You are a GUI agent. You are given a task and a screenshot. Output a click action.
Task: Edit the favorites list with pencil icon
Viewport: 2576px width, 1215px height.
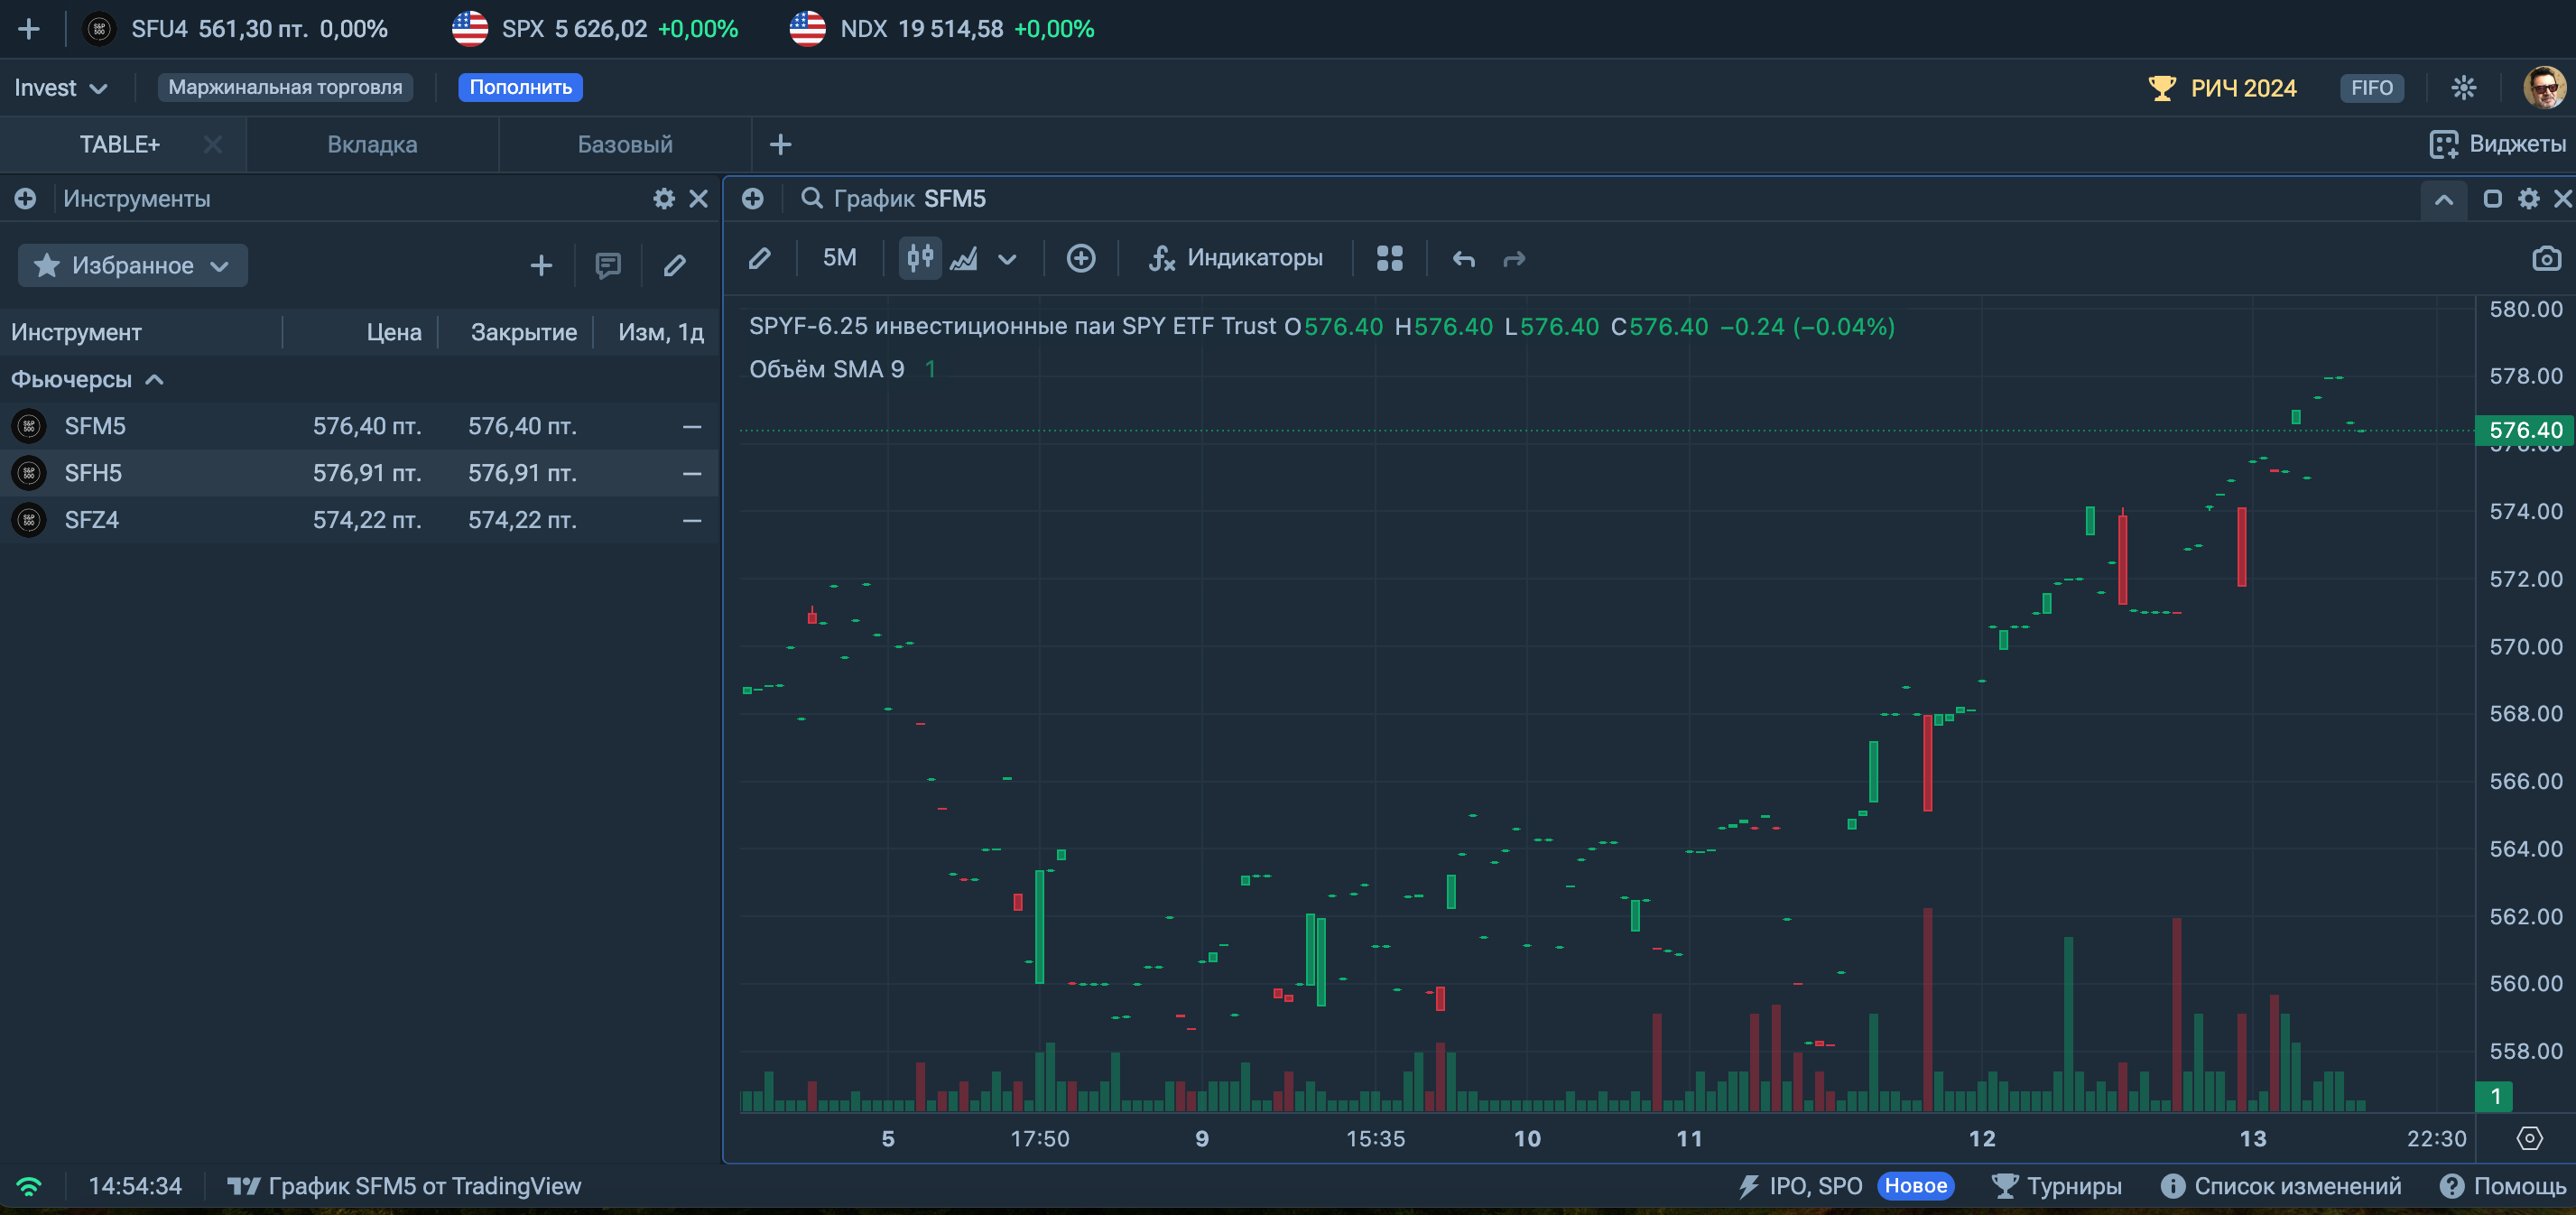point(675,265)
